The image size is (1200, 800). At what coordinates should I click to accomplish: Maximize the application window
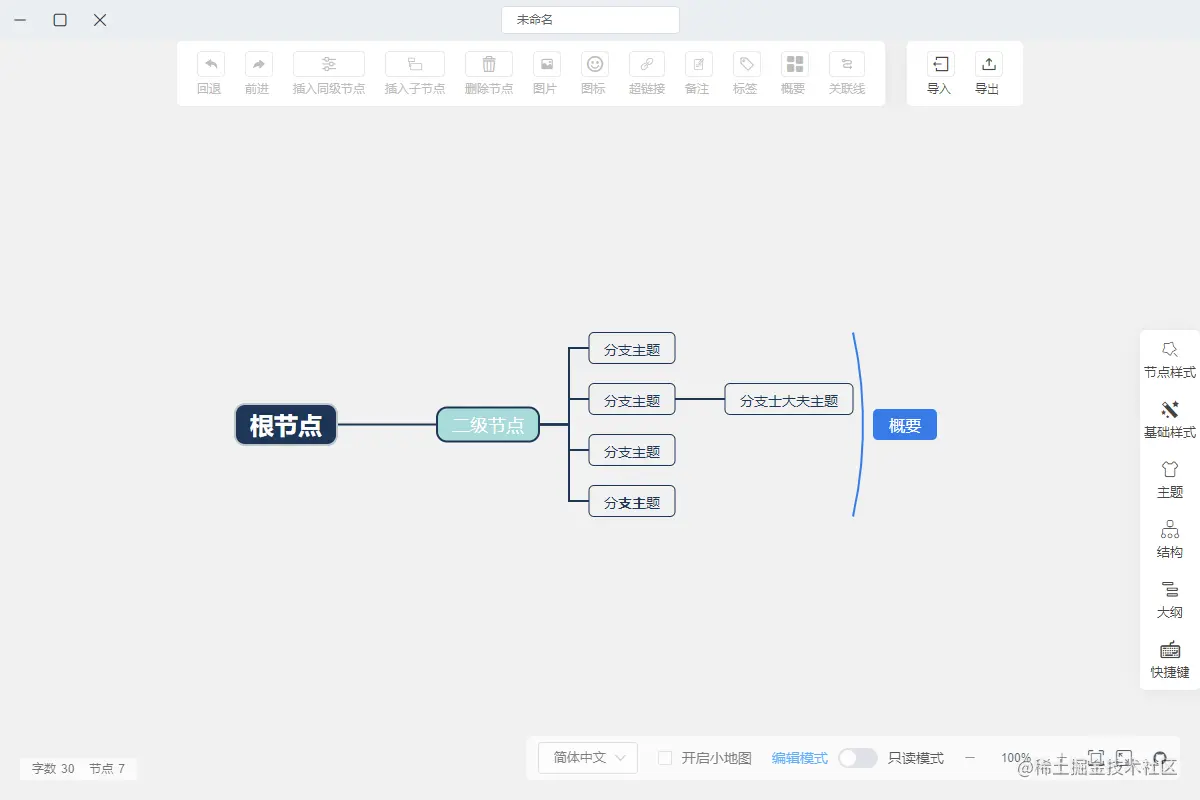[60, 20]
